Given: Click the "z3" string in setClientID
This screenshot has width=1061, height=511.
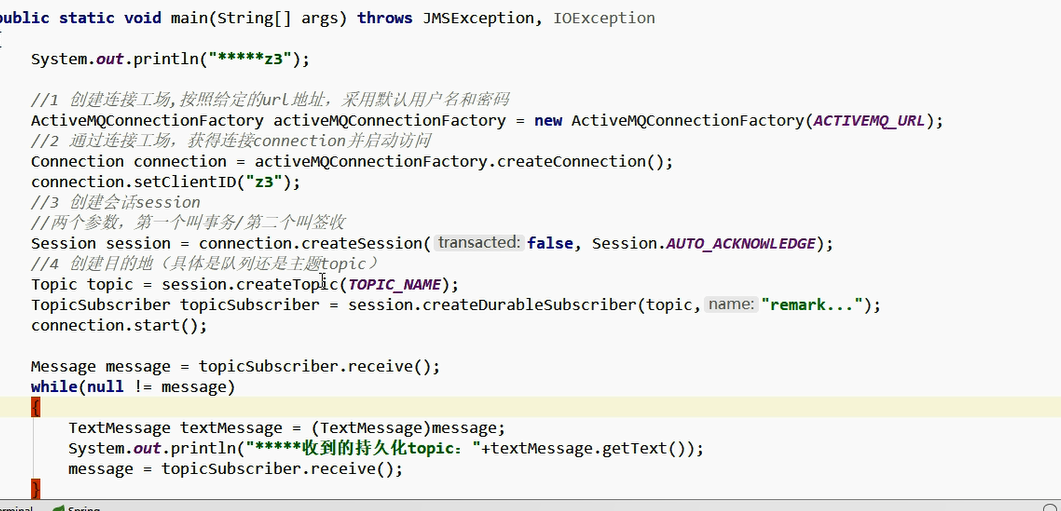Looking at the screenshot, I should tap(264, 182).
